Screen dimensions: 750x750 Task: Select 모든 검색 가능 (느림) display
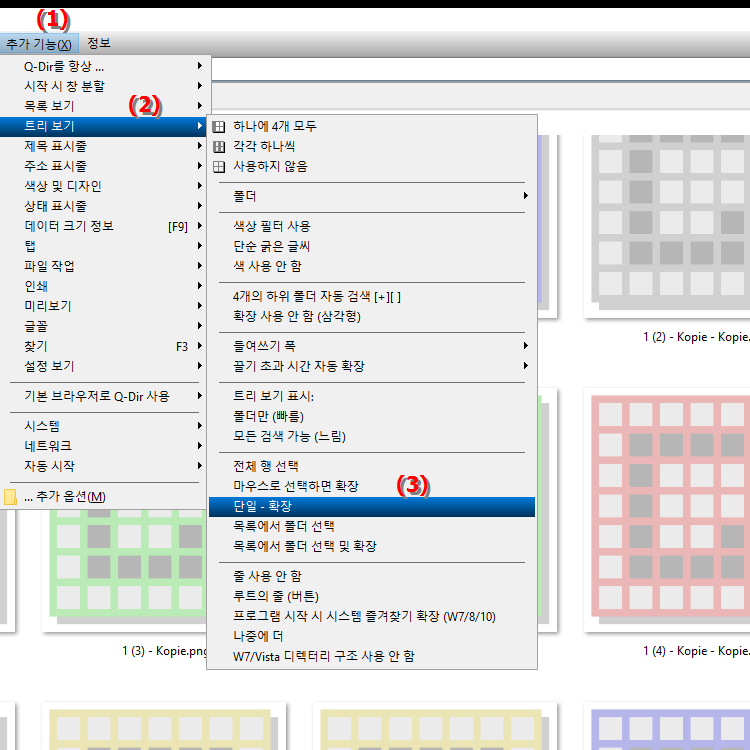pyautogui.click(x=372, y=436)
